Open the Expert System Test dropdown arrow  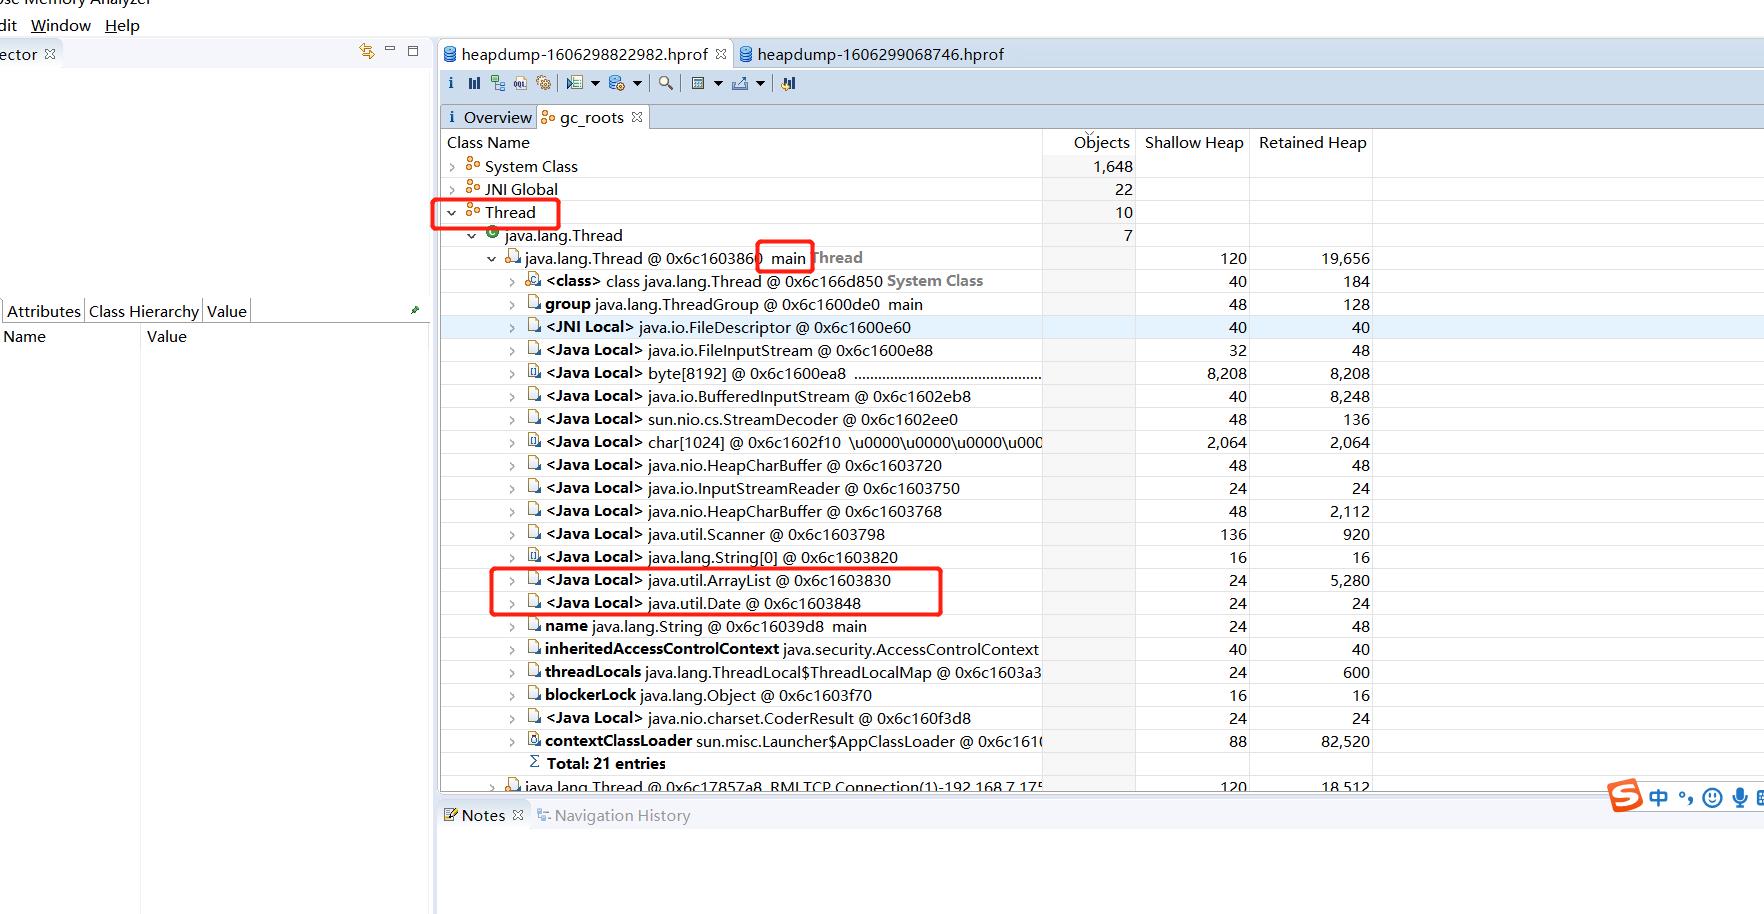pyautogui.click(x=595, y=84)
